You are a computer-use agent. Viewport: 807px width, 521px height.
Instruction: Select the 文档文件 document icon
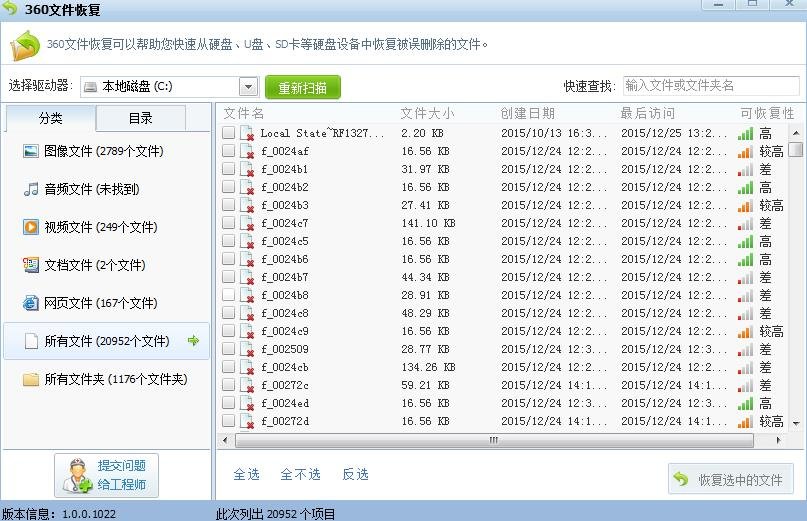(31, 265)
